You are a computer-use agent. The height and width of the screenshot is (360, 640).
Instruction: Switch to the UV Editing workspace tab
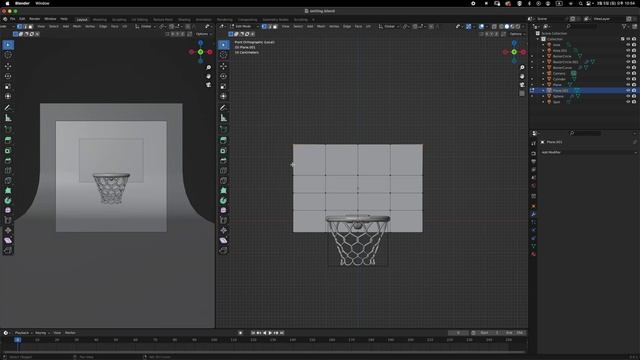click(140, 19)
